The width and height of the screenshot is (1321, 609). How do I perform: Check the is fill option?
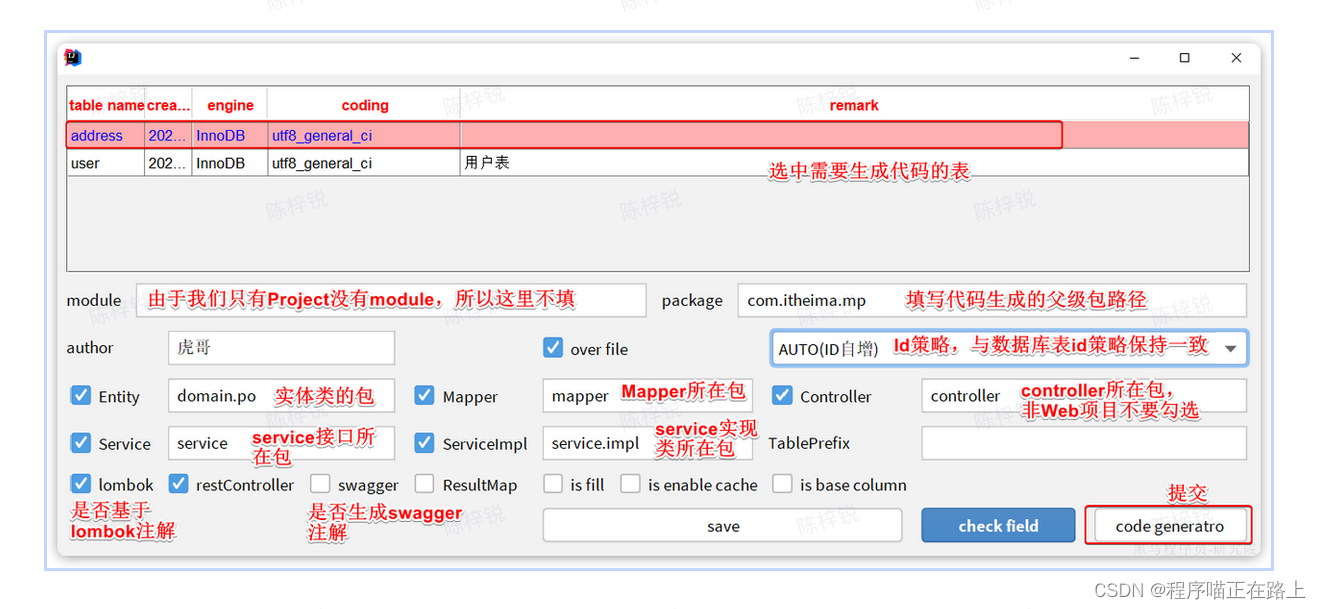(x=553, y=484)
